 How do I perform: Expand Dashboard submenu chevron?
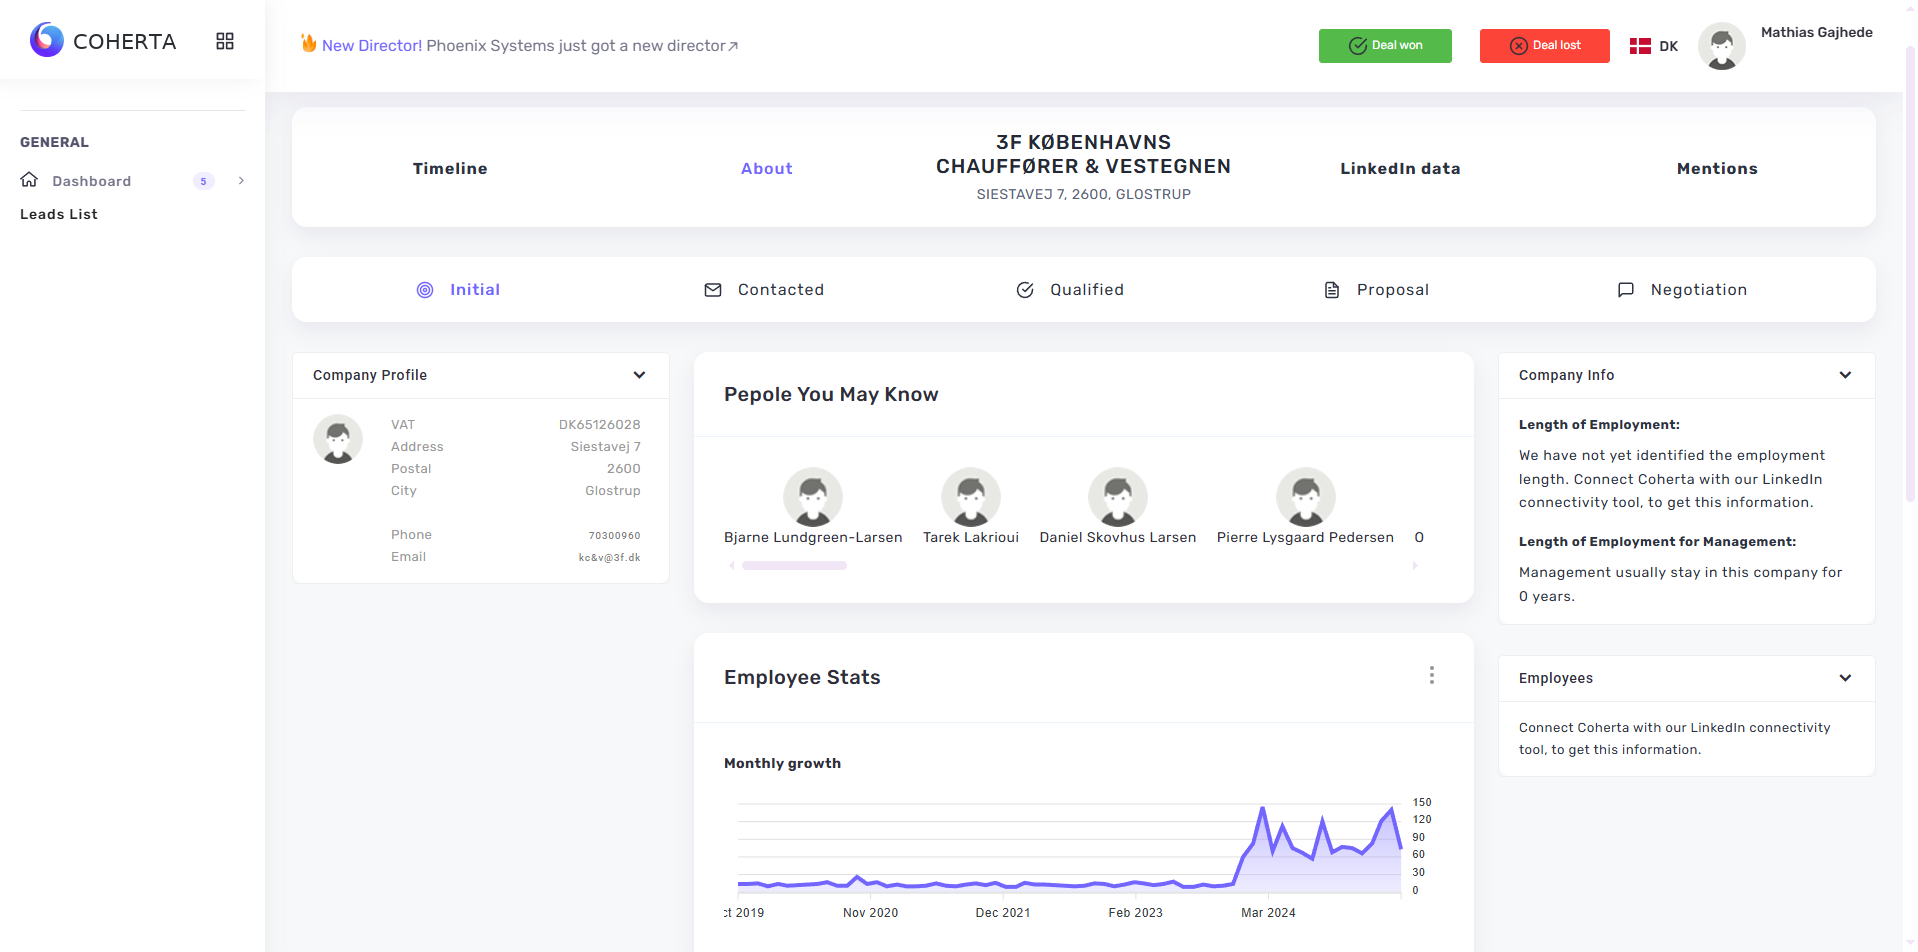(x=241, y=181)
